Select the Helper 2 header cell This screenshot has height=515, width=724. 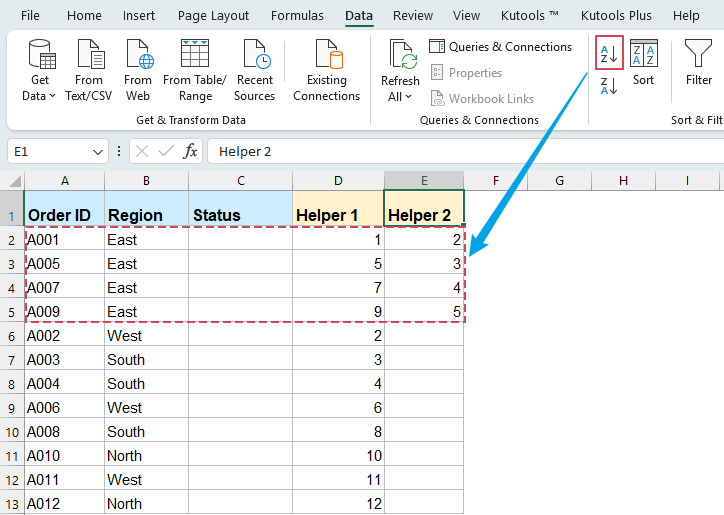coord(424,208)
